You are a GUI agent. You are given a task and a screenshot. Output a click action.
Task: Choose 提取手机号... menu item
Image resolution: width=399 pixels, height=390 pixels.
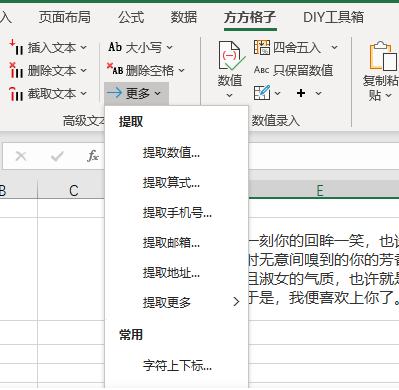click(x=177, y=213)
